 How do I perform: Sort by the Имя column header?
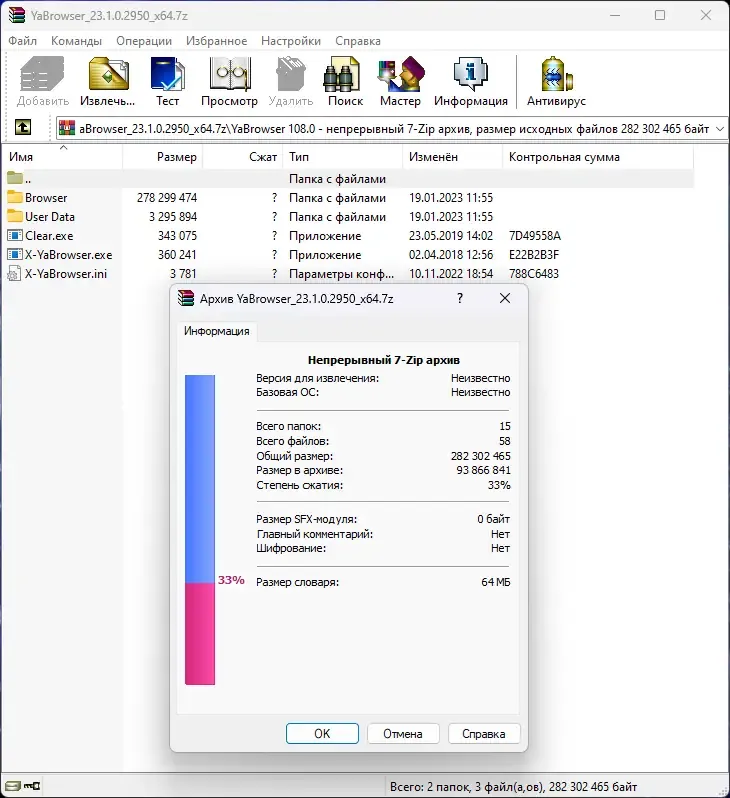click(x=64, y=157)
